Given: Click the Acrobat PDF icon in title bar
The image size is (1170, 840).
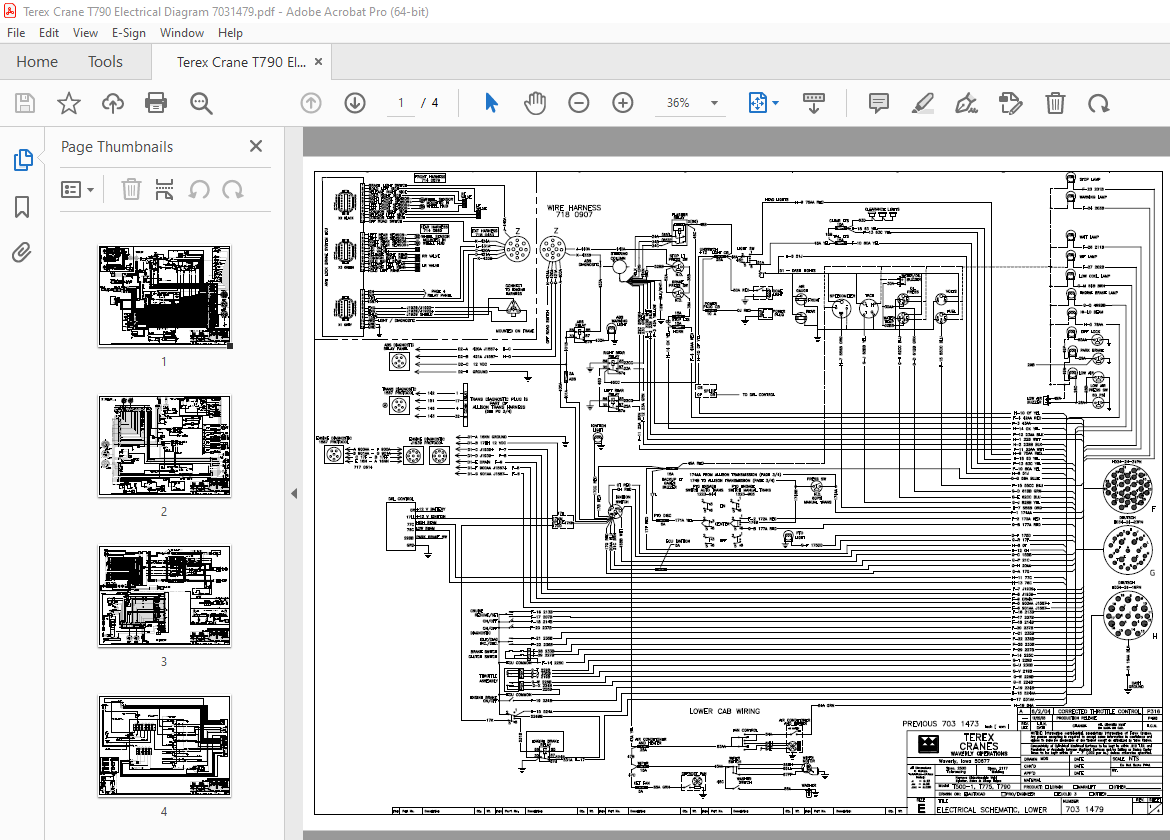Looking at the screenshot, I should pos(10,11).
